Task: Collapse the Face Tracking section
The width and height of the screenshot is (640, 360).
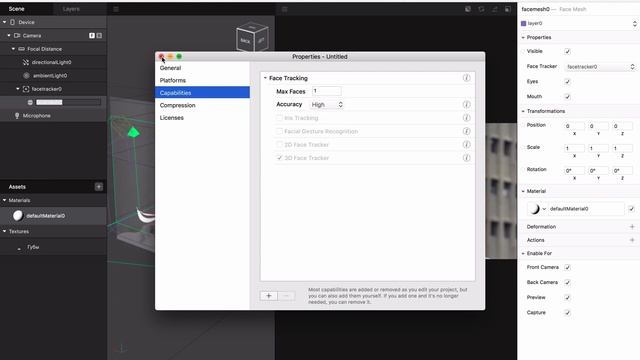Action: coord(265,78)
